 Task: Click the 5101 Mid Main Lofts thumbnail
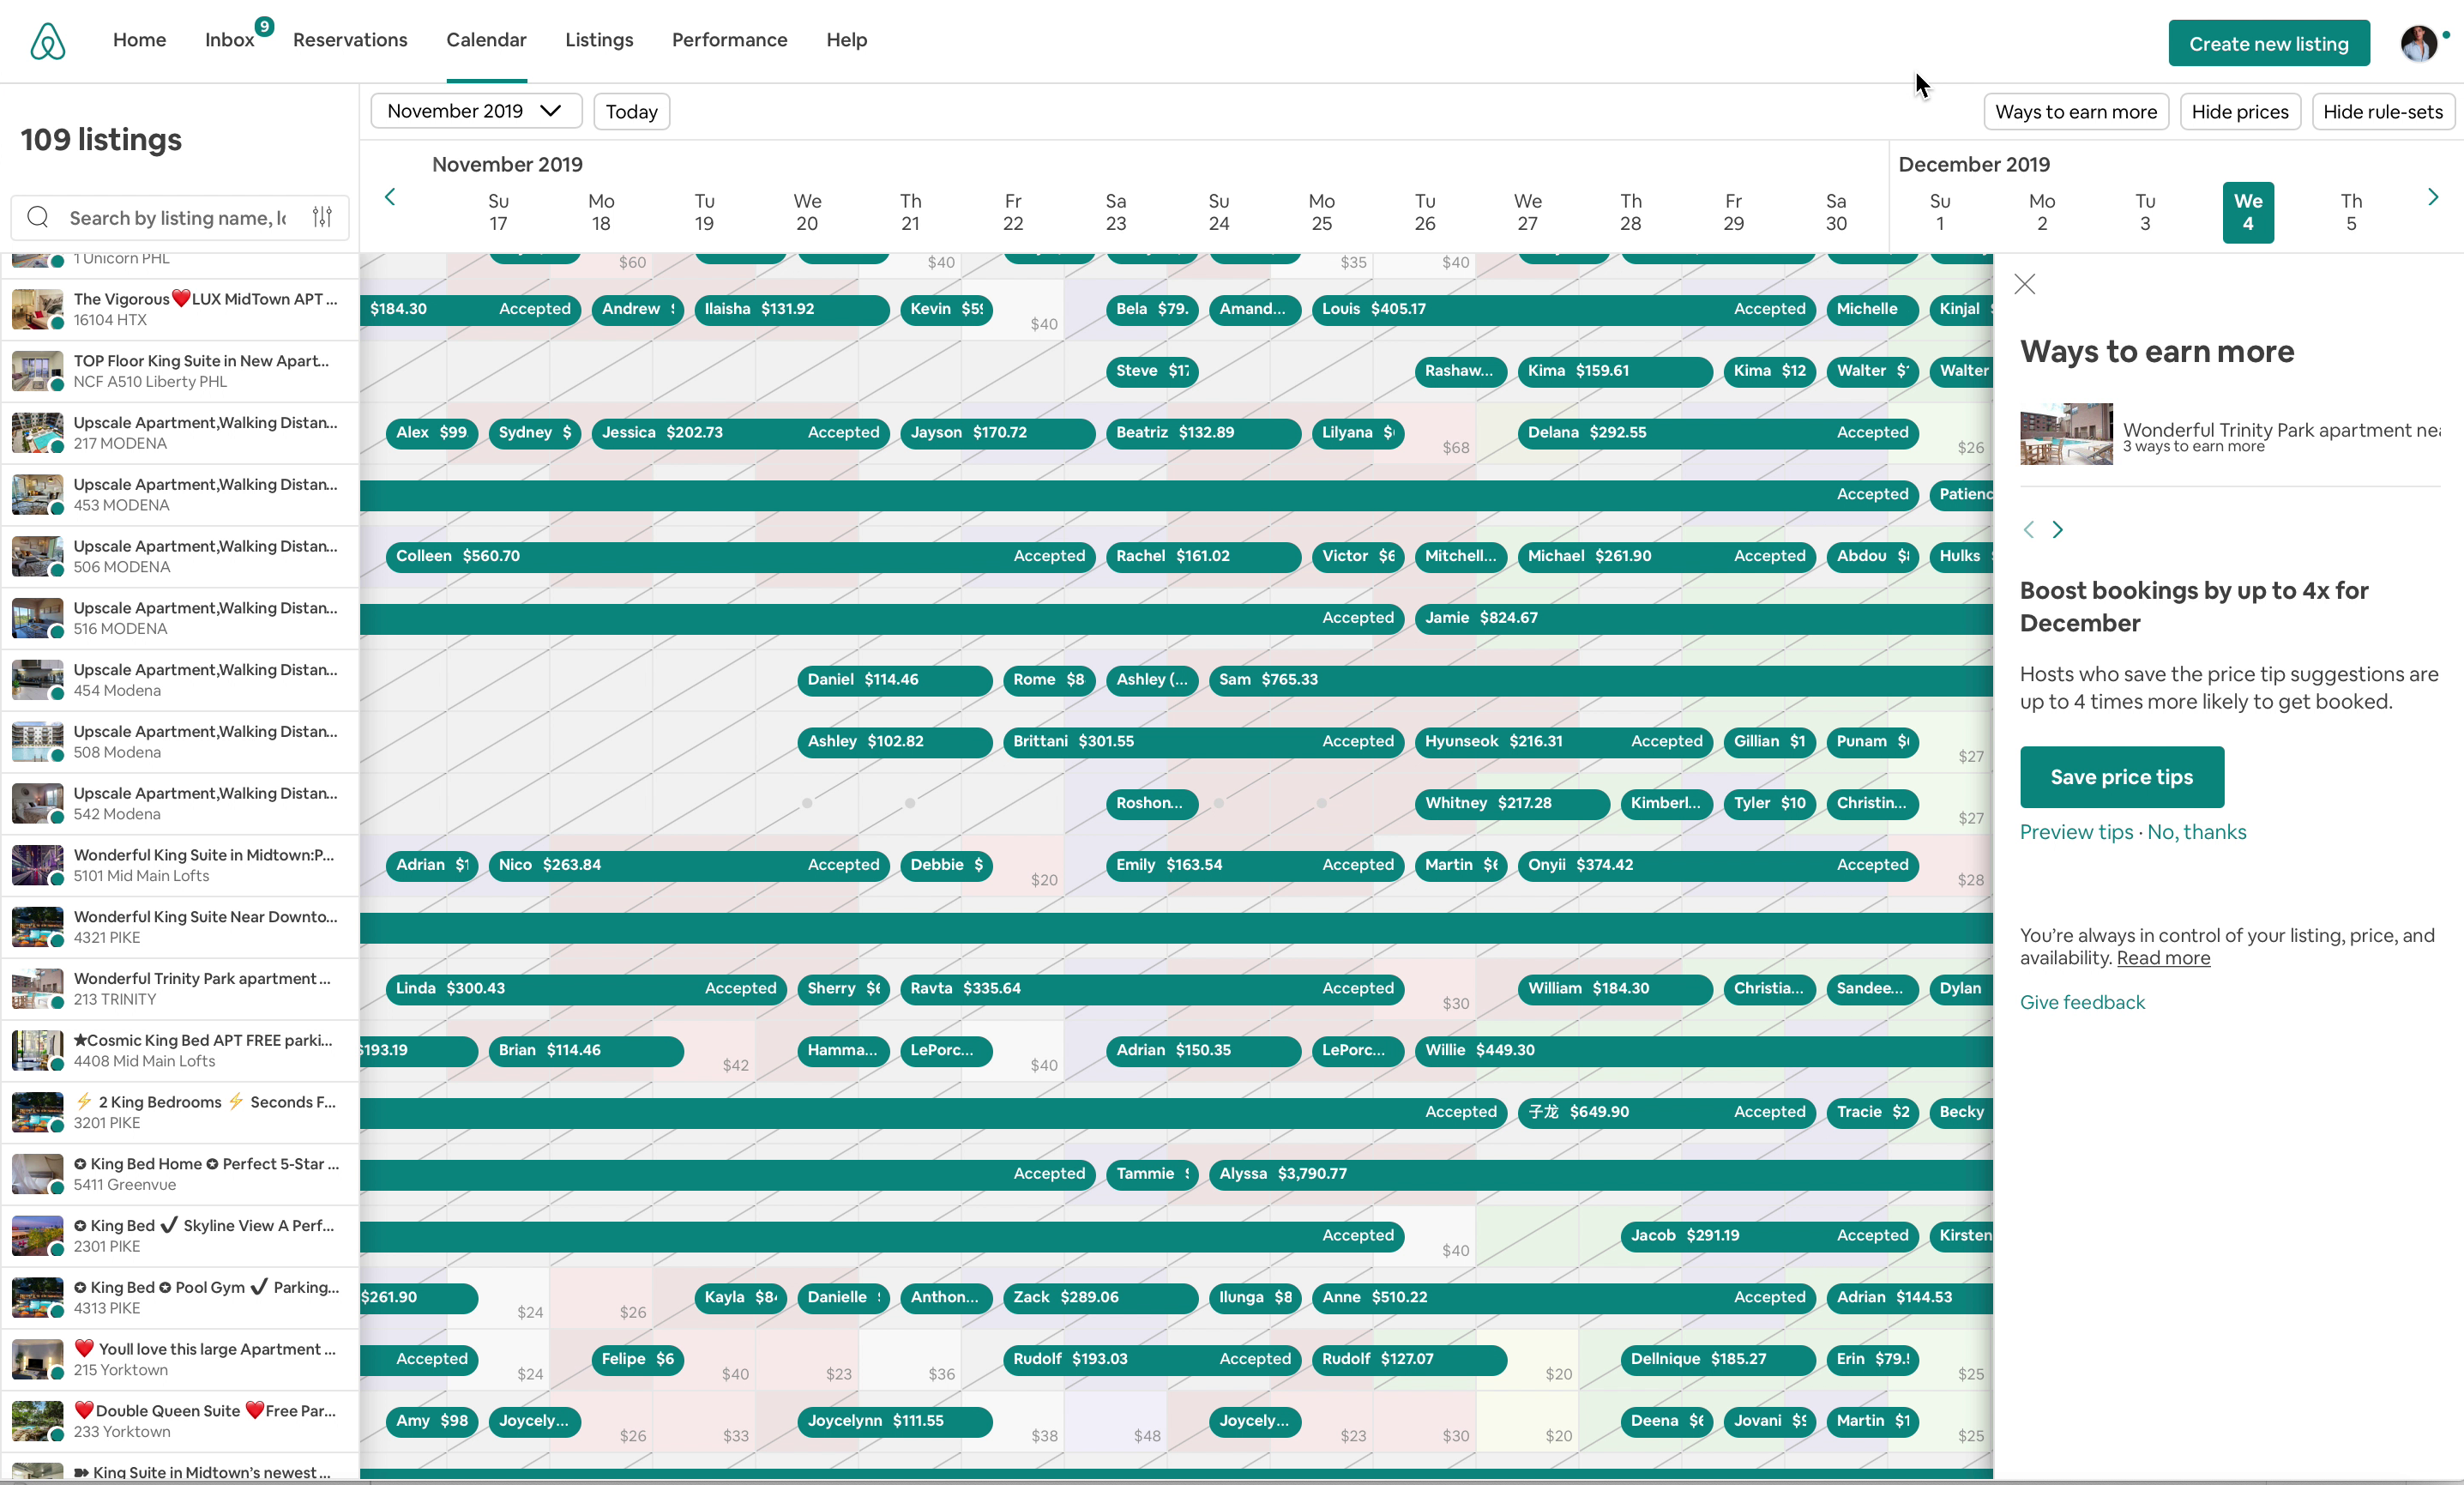pos(38,865)
